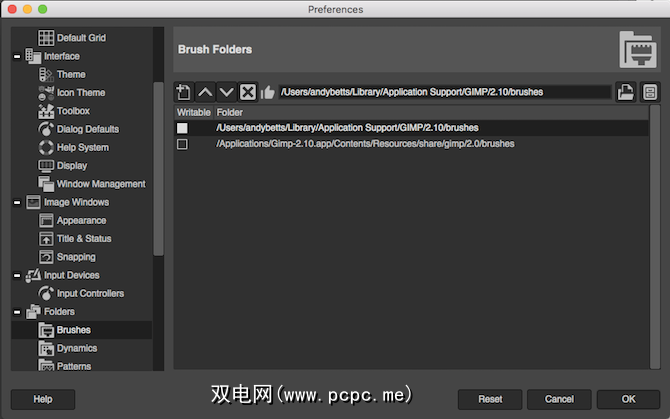Click the Cancel button

tap(559, 399)
